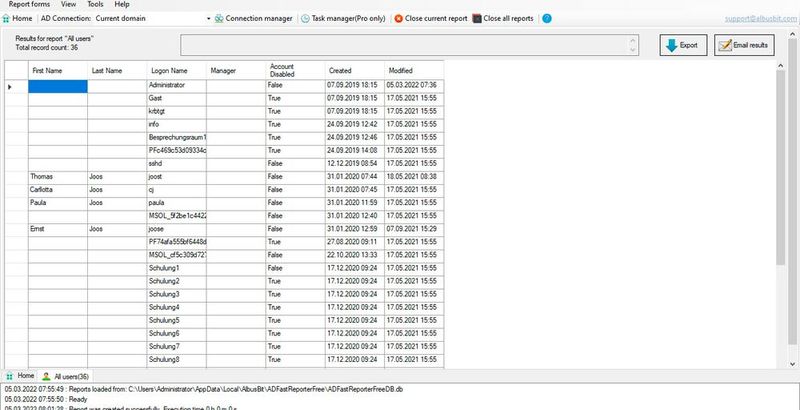Screen dimensions: 800x410
Task: Select the info logon name cell
Action: [177, 124]
